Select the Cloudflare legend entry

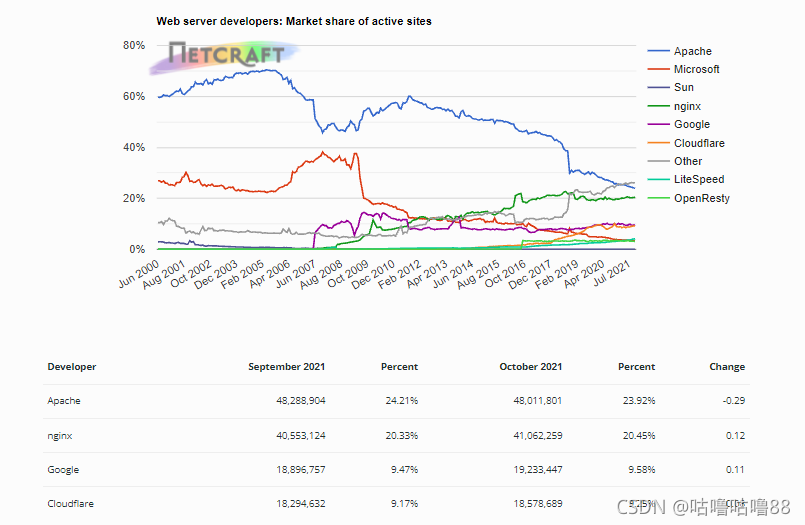tap(686, 143)
